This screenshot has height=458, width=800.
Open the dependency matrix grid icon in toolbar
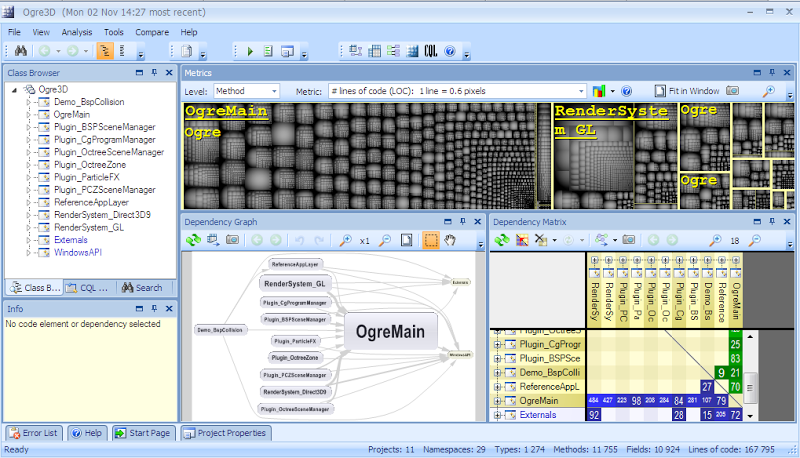pos(374,51)
